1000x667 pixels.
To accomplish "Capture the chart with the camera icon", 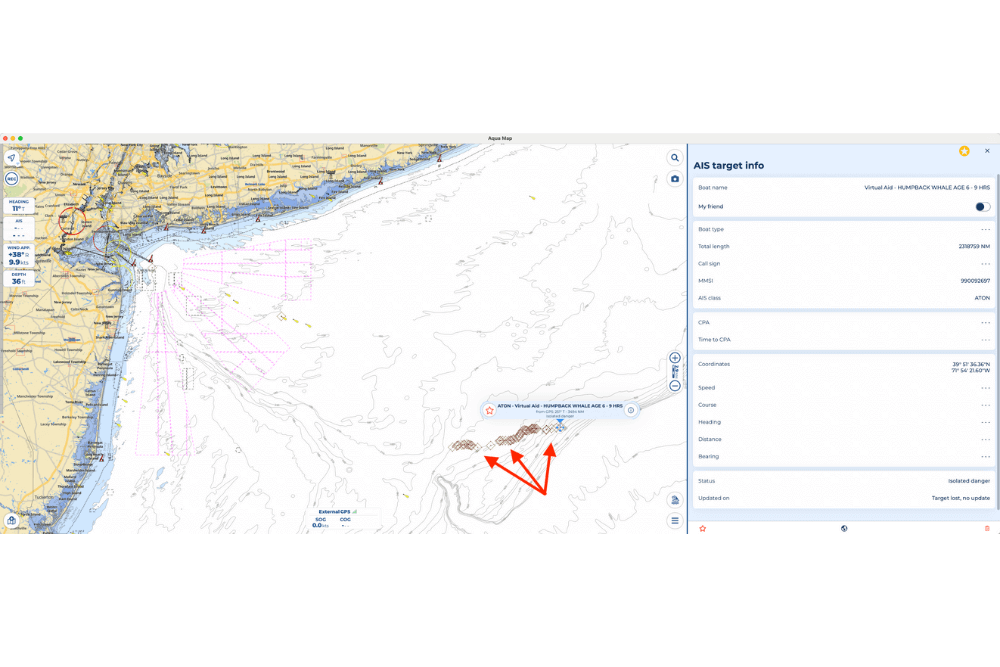I will [x=674, y=177].
